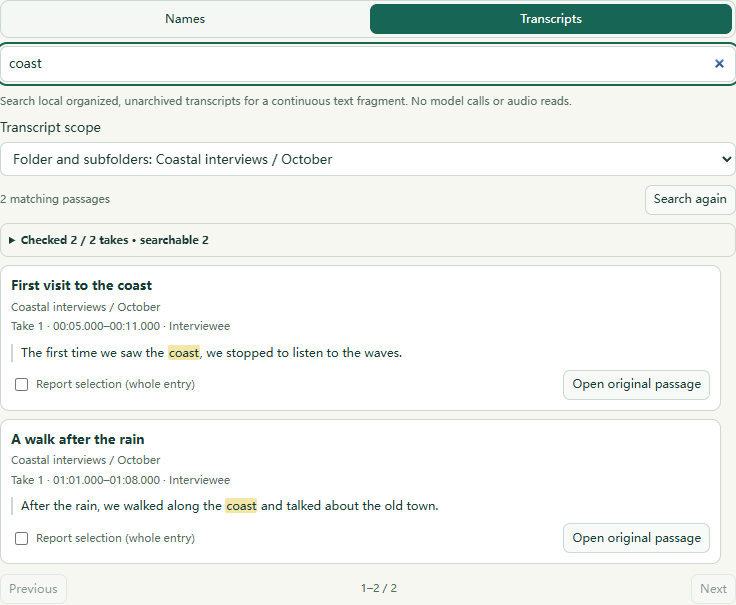The image size is (736, 605).
Task: Click folder path under 'First visit to the coast'
Action: click(86, 307)
